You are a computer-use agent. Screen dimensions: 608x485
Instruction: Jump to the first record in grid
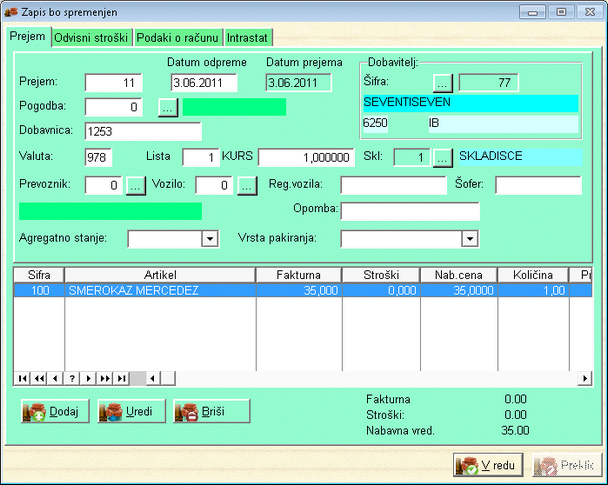[x=24, y=378]
